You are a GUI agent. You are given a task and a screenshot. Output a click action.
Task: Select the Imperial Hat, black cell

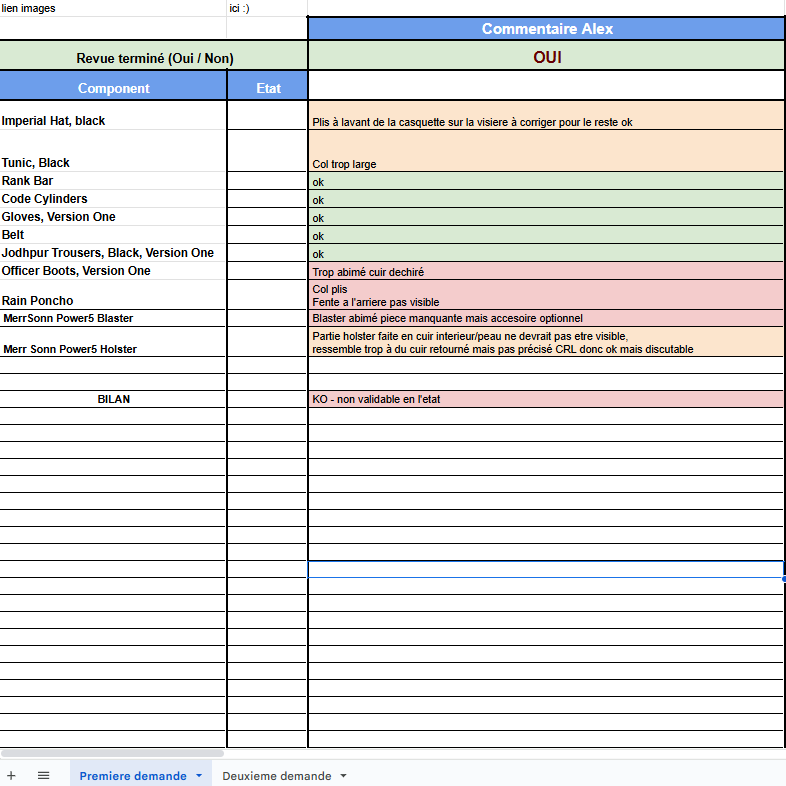(x=113, y=120)
